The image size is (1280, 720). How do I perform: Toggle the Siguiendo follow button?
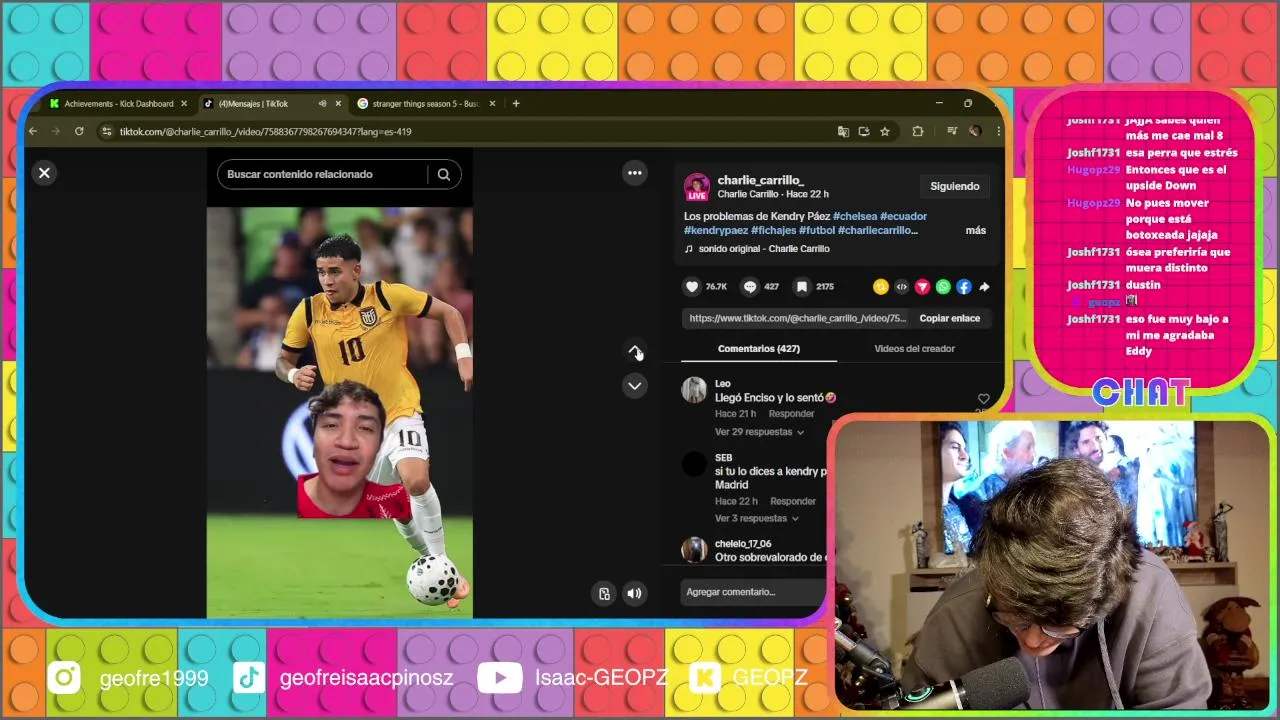coord(955,186)
